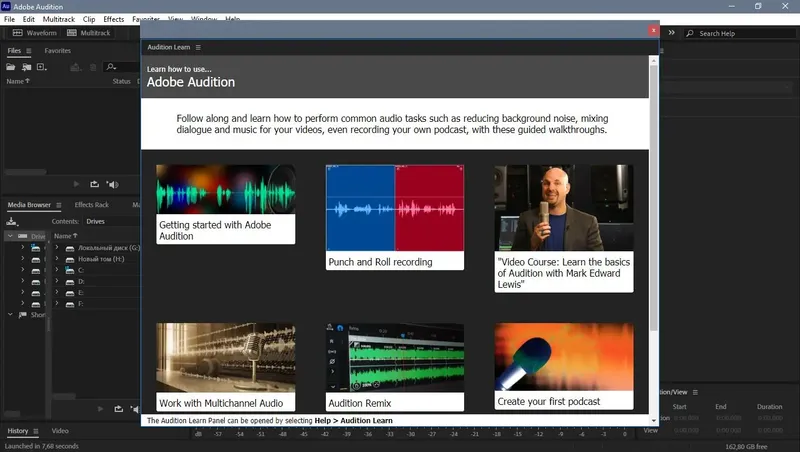
Task: Click the workspace overflow double-chevron icon
Action: click(671, 33)
